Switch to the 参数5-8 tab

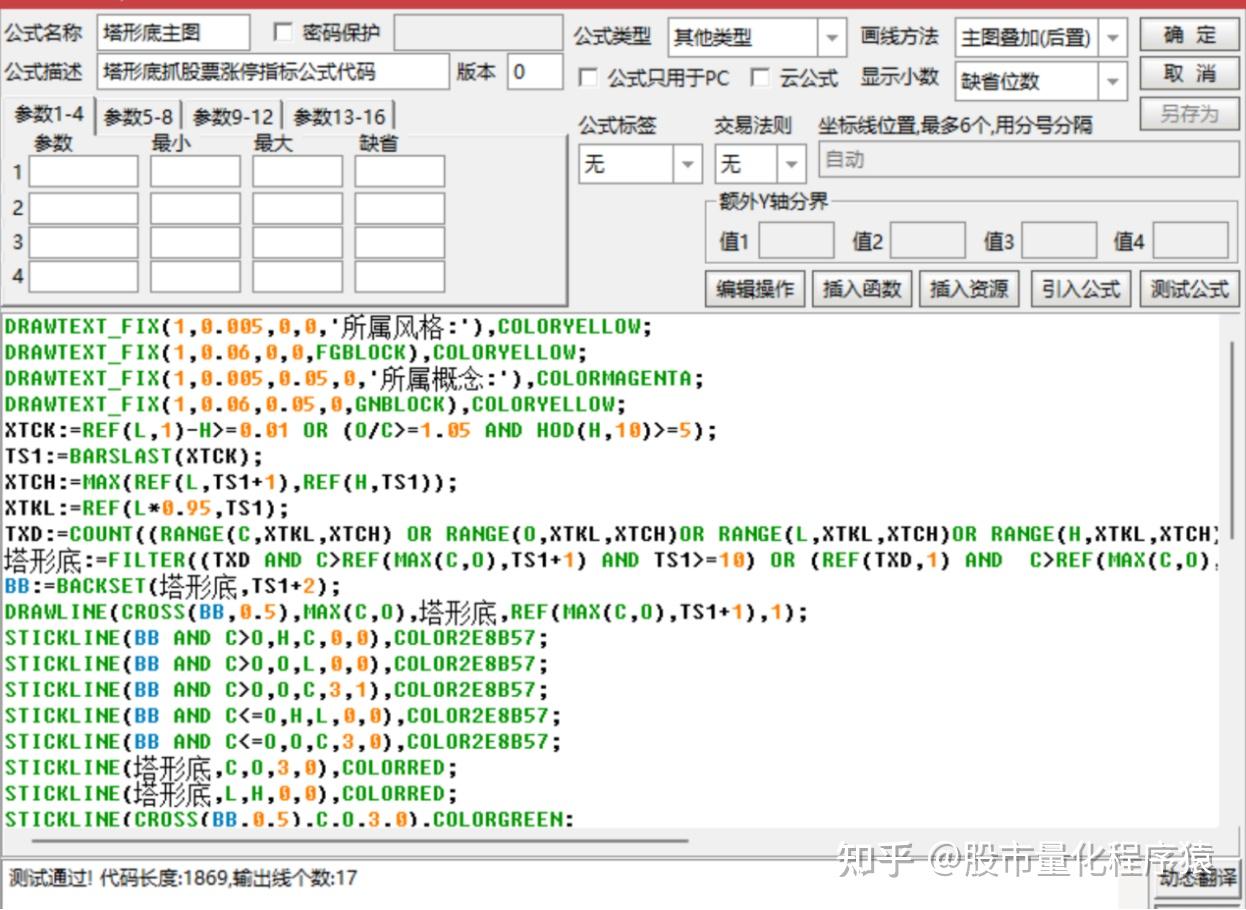tap(138, 117)
